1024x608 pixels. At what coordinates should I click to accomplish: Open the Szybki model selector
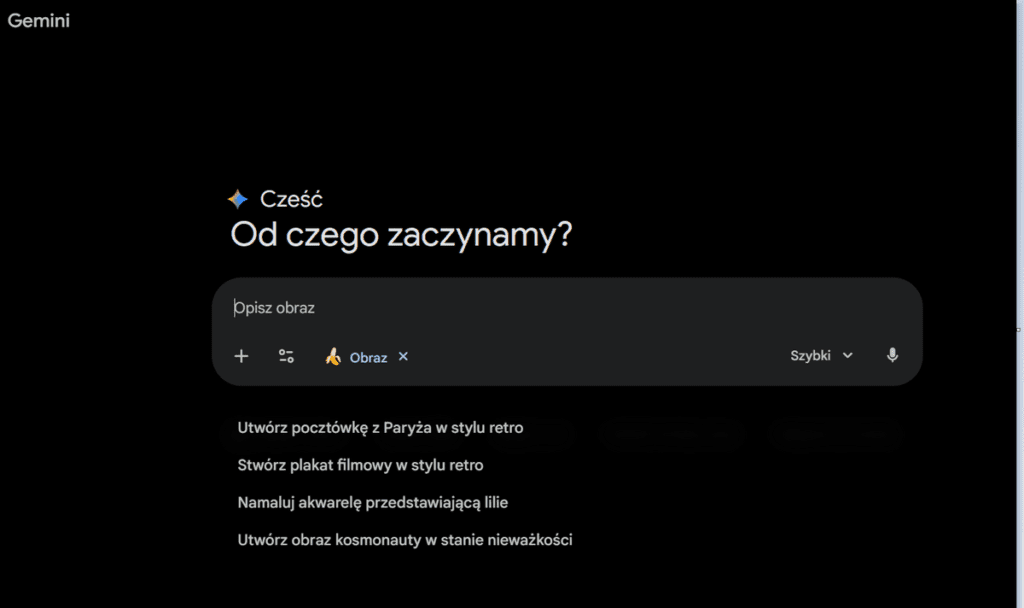pyautogui.click(x=811, y=355)
